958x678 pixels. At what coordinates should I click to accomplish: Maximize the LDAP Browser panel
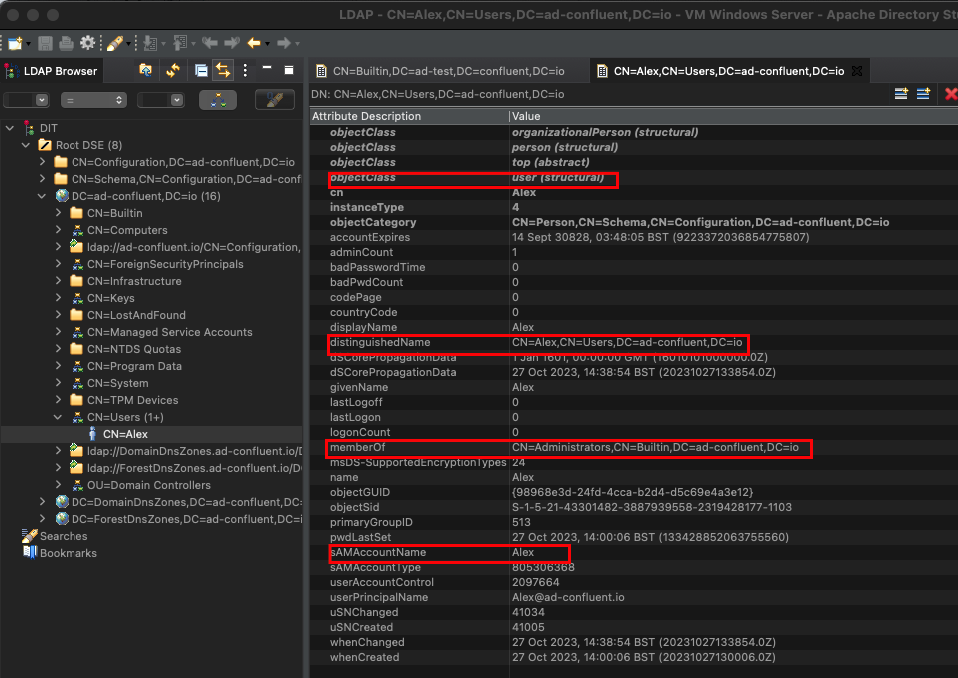point(289,70)
